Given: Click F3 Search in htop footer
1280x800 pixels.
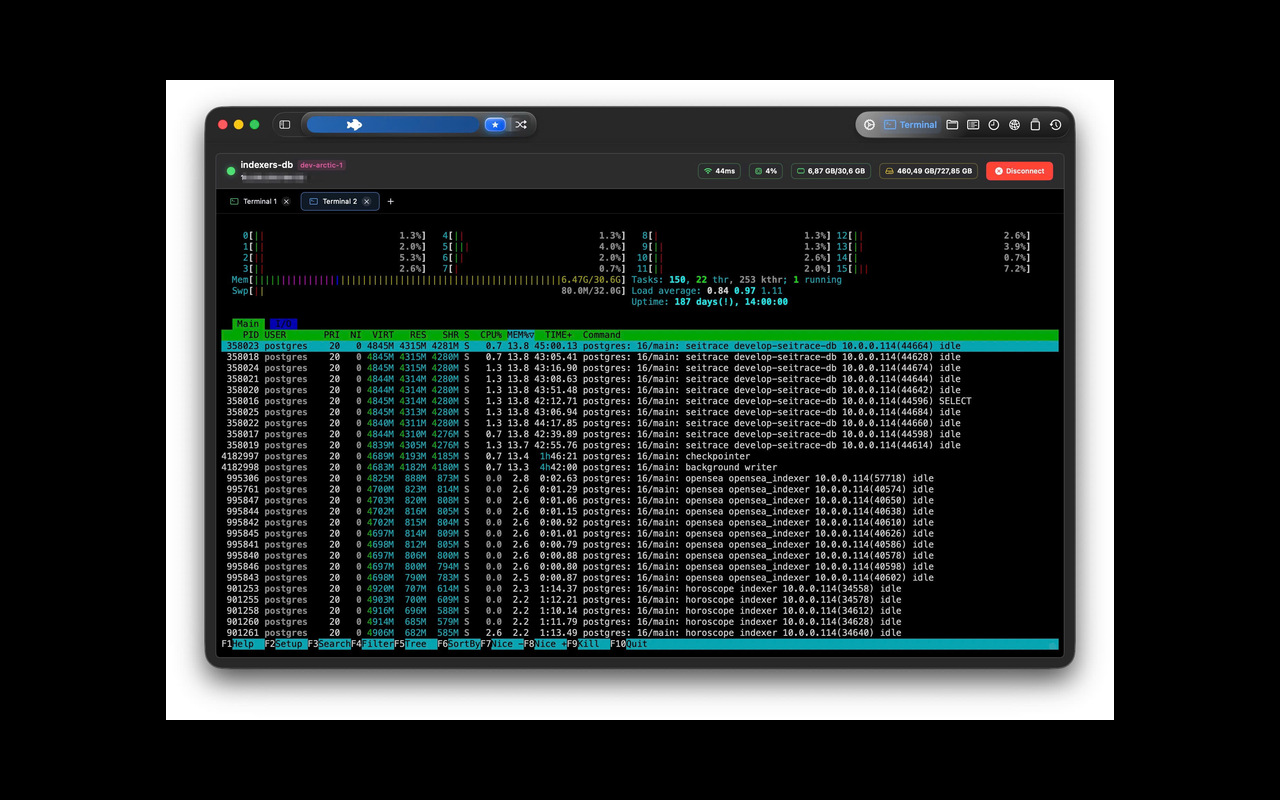Looking at the screenshot, I should pyautogui.click(x=329, y=644).
